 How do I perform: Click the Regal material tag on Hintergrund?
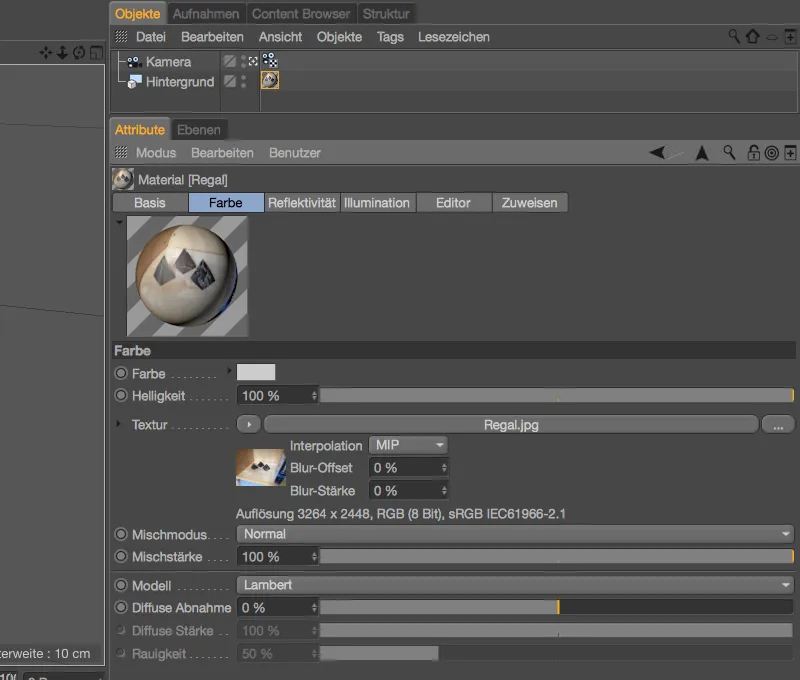click(268, 81)
